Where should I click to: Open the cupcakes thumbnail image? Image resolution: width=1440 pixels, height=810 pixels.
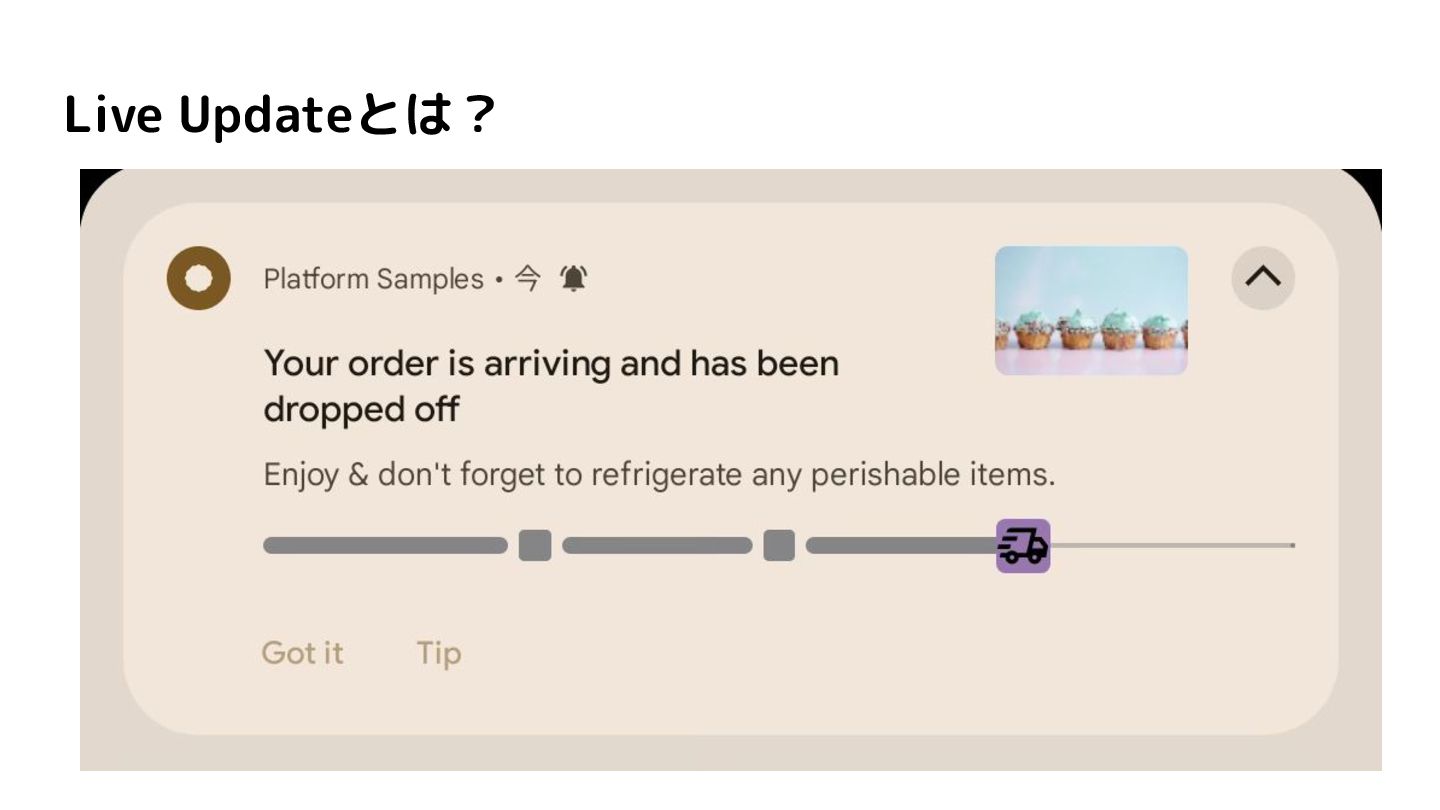point(1091,310)
